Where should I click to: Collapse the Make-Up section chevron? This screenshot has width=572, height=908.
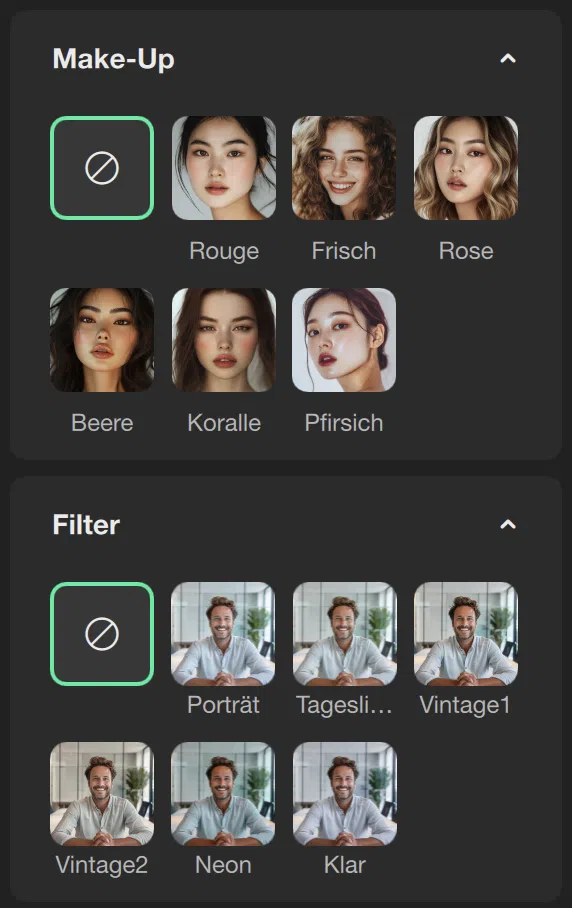coord(508,58)
